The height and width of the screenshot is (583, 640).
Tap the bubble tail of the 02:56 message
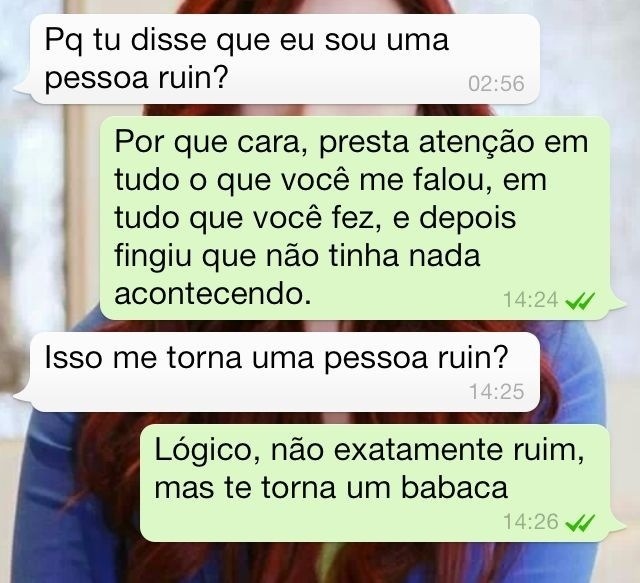24,89
